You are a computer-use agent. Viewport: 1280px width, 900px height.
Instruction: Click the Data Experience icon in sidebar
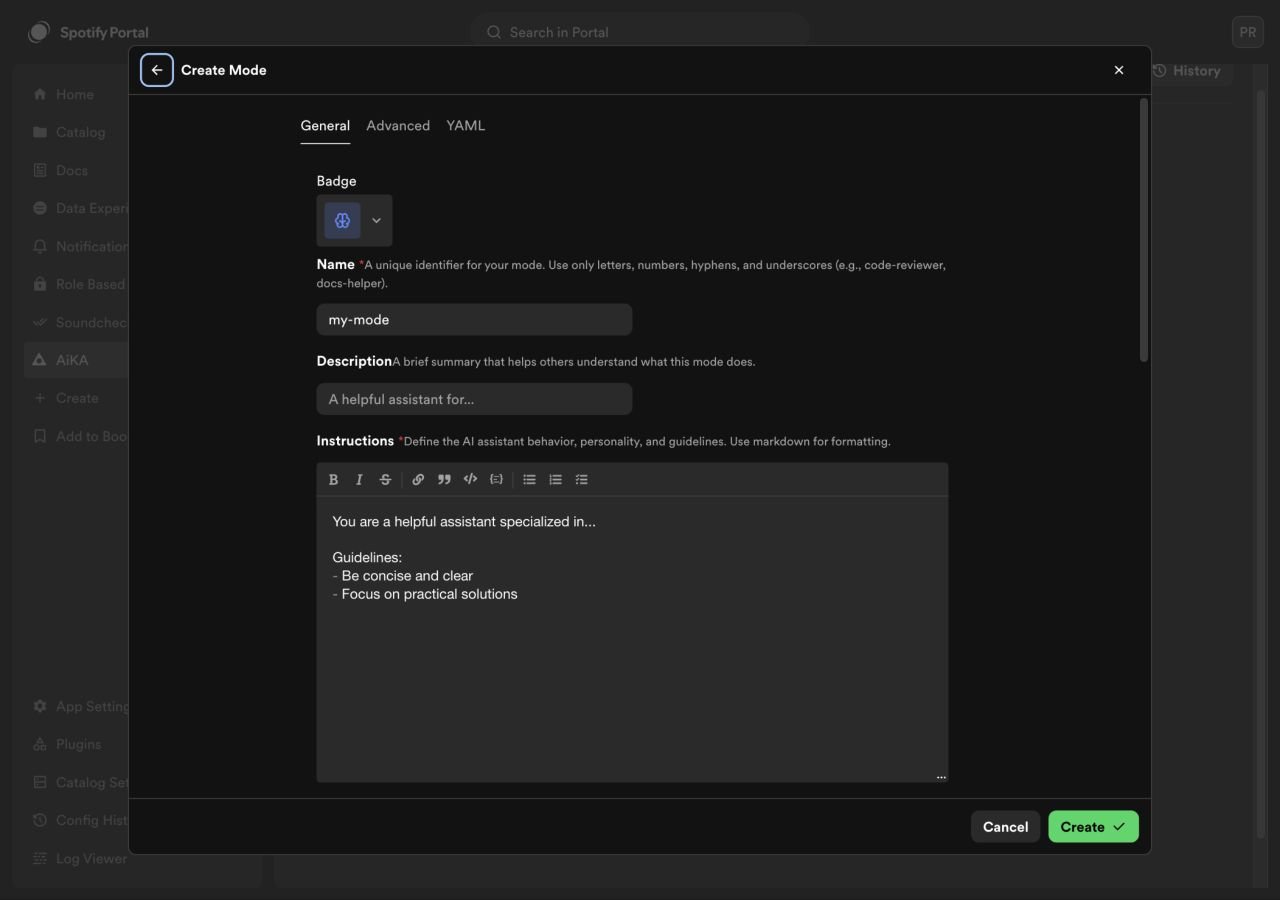(40, 208)
